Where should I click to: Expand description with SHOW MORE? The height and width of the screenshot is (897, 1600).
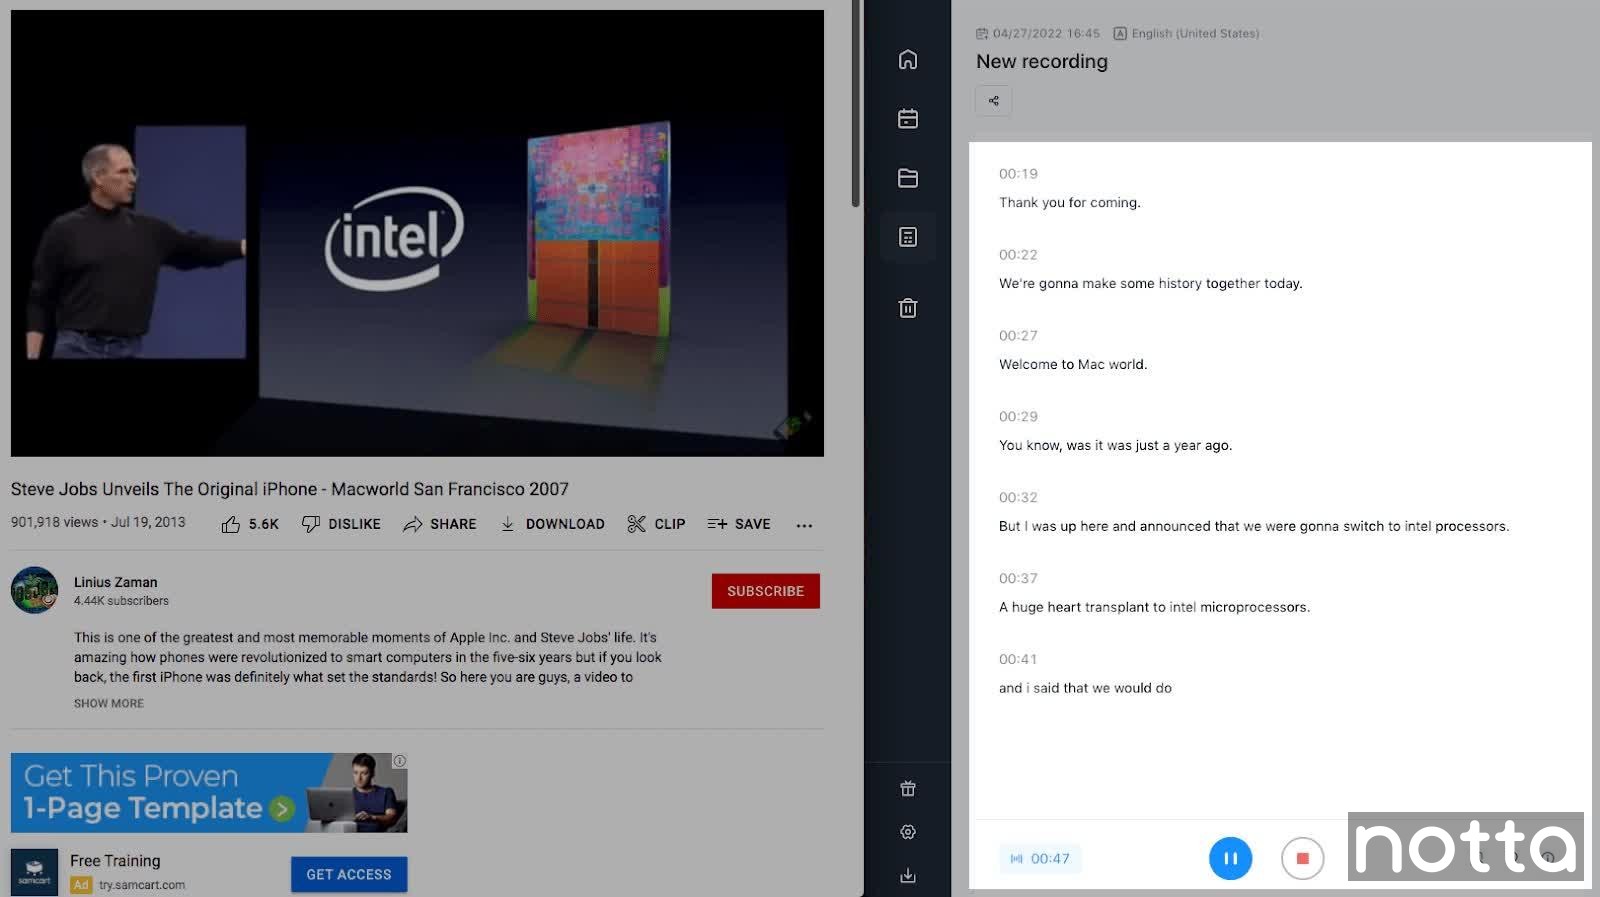click(x=109, y=704)
